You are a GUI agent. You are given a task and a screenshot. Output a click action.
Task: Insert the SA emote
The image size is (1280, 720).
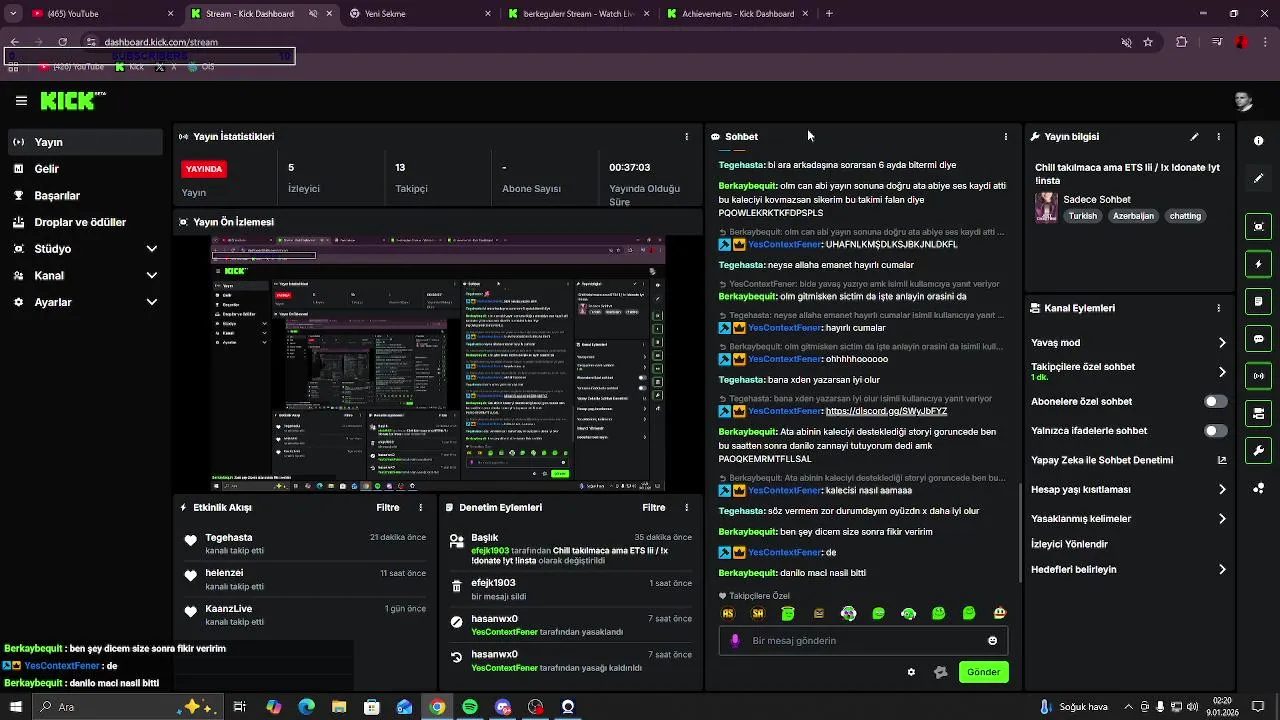click(758, 613)
